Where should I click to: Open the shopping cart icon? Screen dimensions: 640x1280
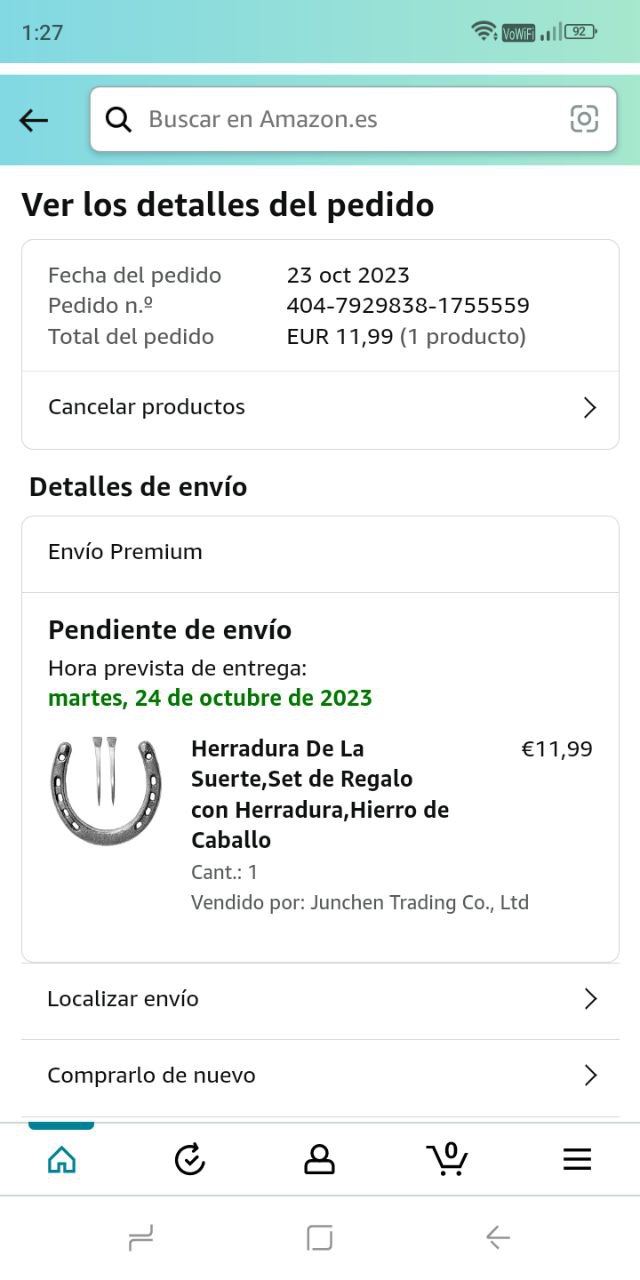coord(447,1158)
